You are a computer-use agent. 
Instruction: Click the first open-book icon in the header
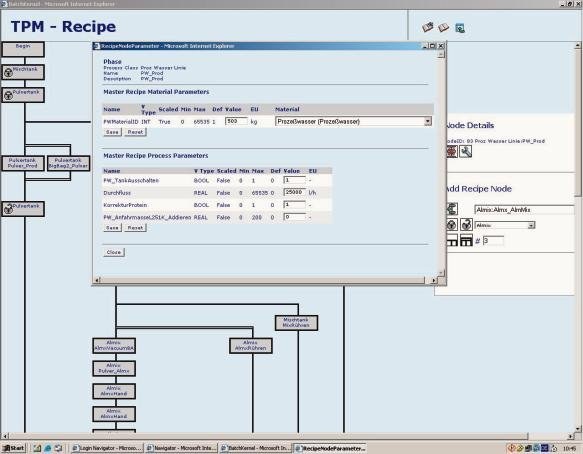pyautogui.click(x=428, y=27)
